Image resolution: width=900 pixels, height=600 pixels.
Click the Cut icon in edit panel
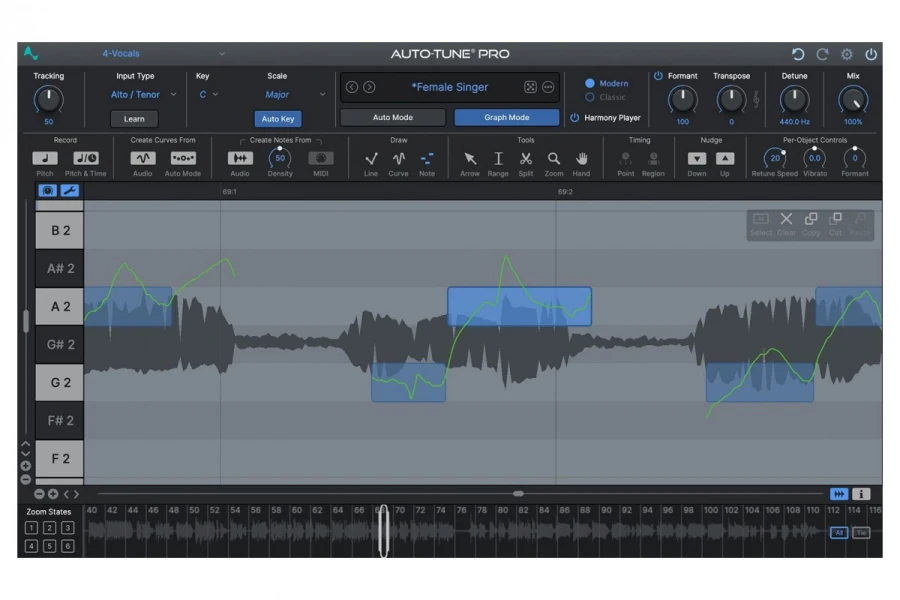point(835,219)
